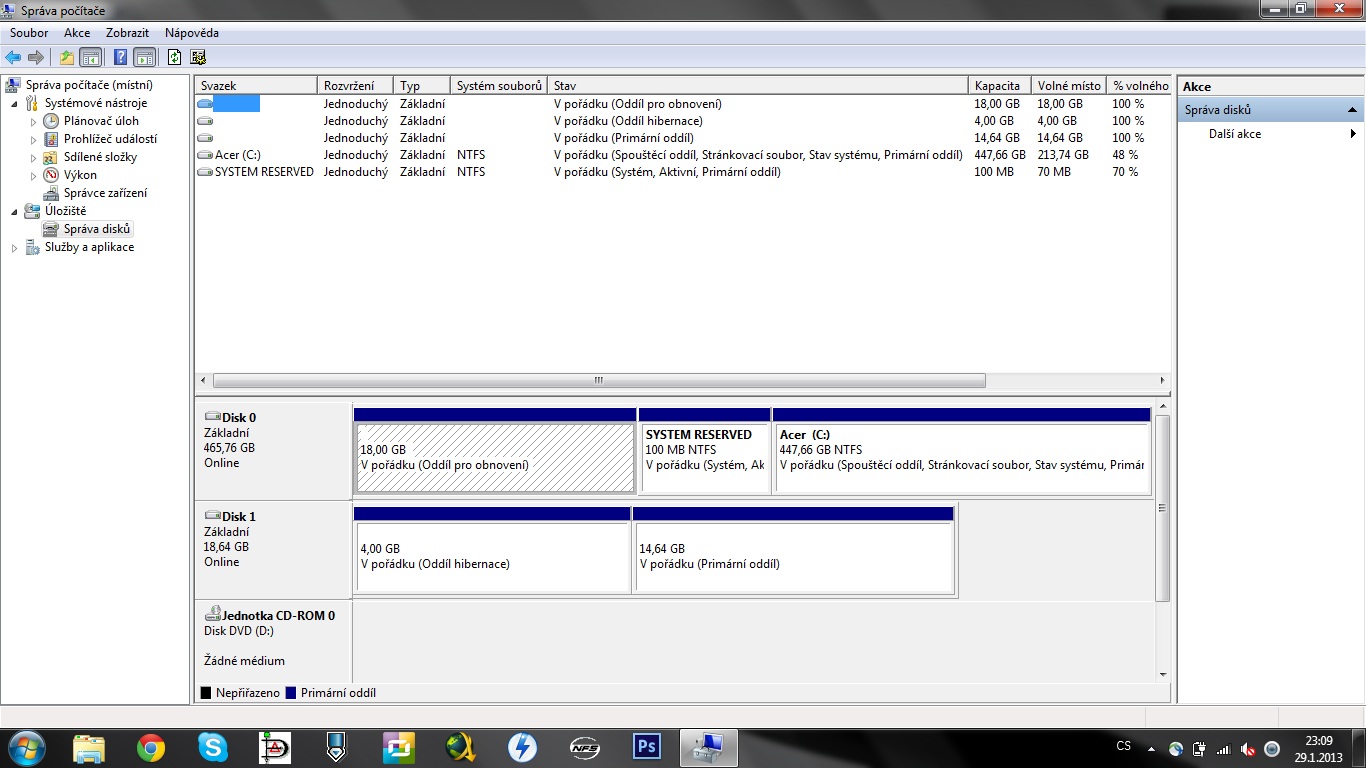
Task: Open Photoshop from the taskbar
Action: pyautogui.click(x=647, y=747)
